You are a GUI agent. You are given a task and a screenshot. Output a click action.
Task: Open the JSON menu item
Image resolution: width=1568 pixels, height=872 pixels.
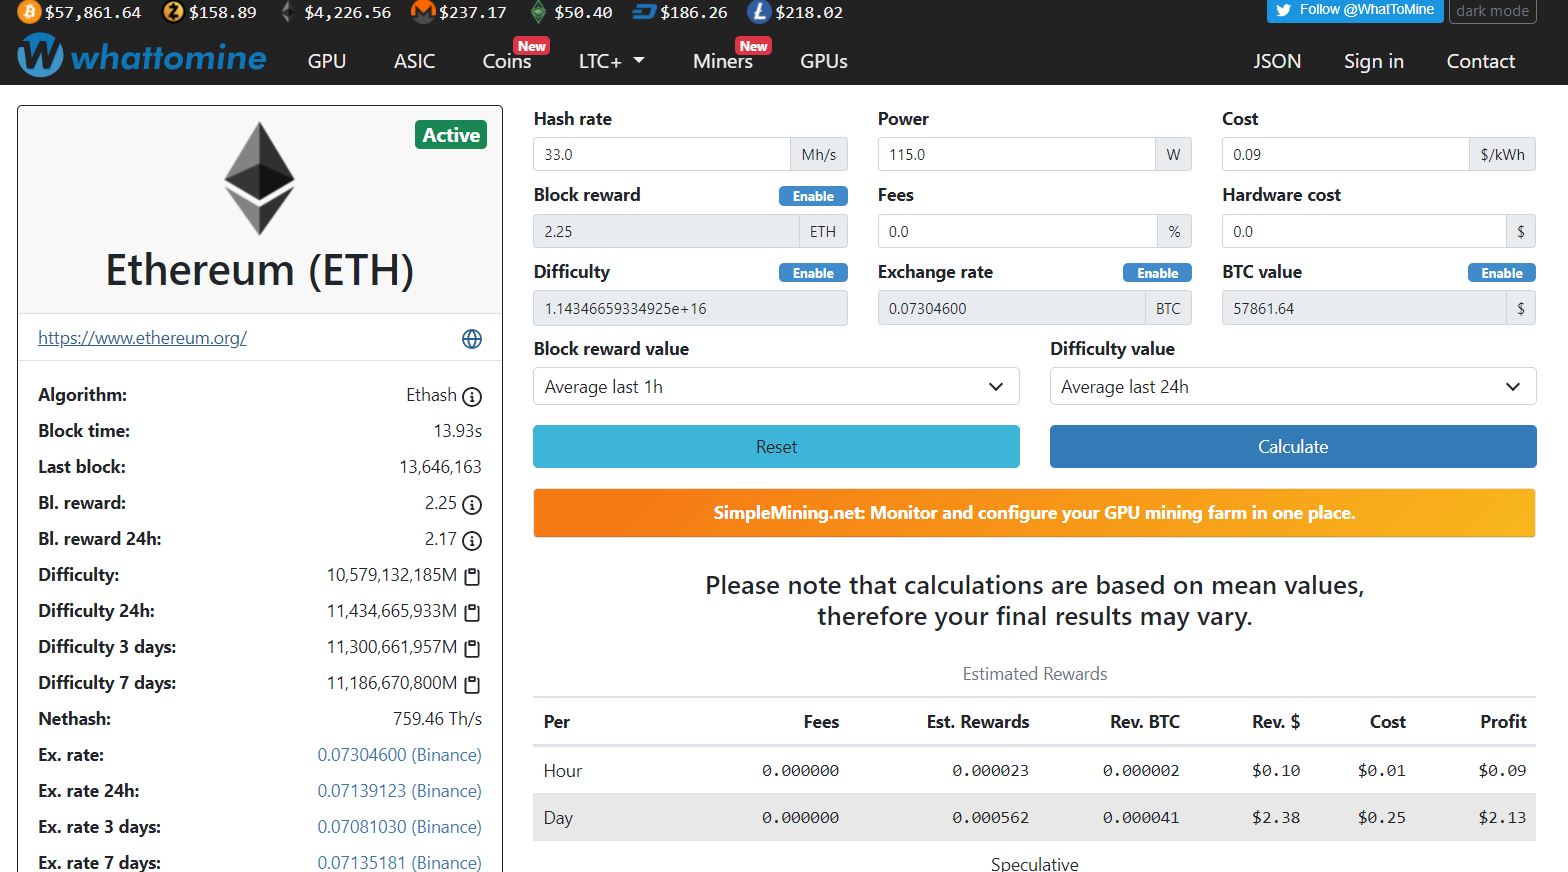[x=1277, y=61]
